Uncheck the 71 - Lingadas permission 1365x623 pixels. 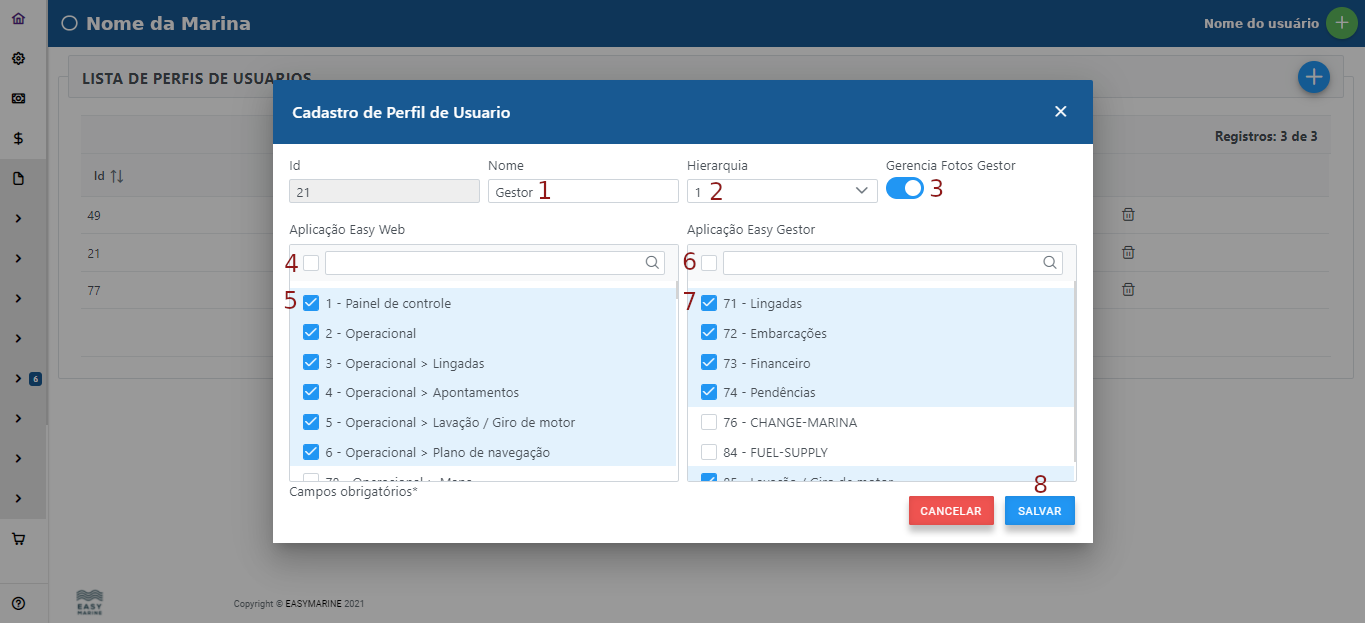click(x=709, y=302)
